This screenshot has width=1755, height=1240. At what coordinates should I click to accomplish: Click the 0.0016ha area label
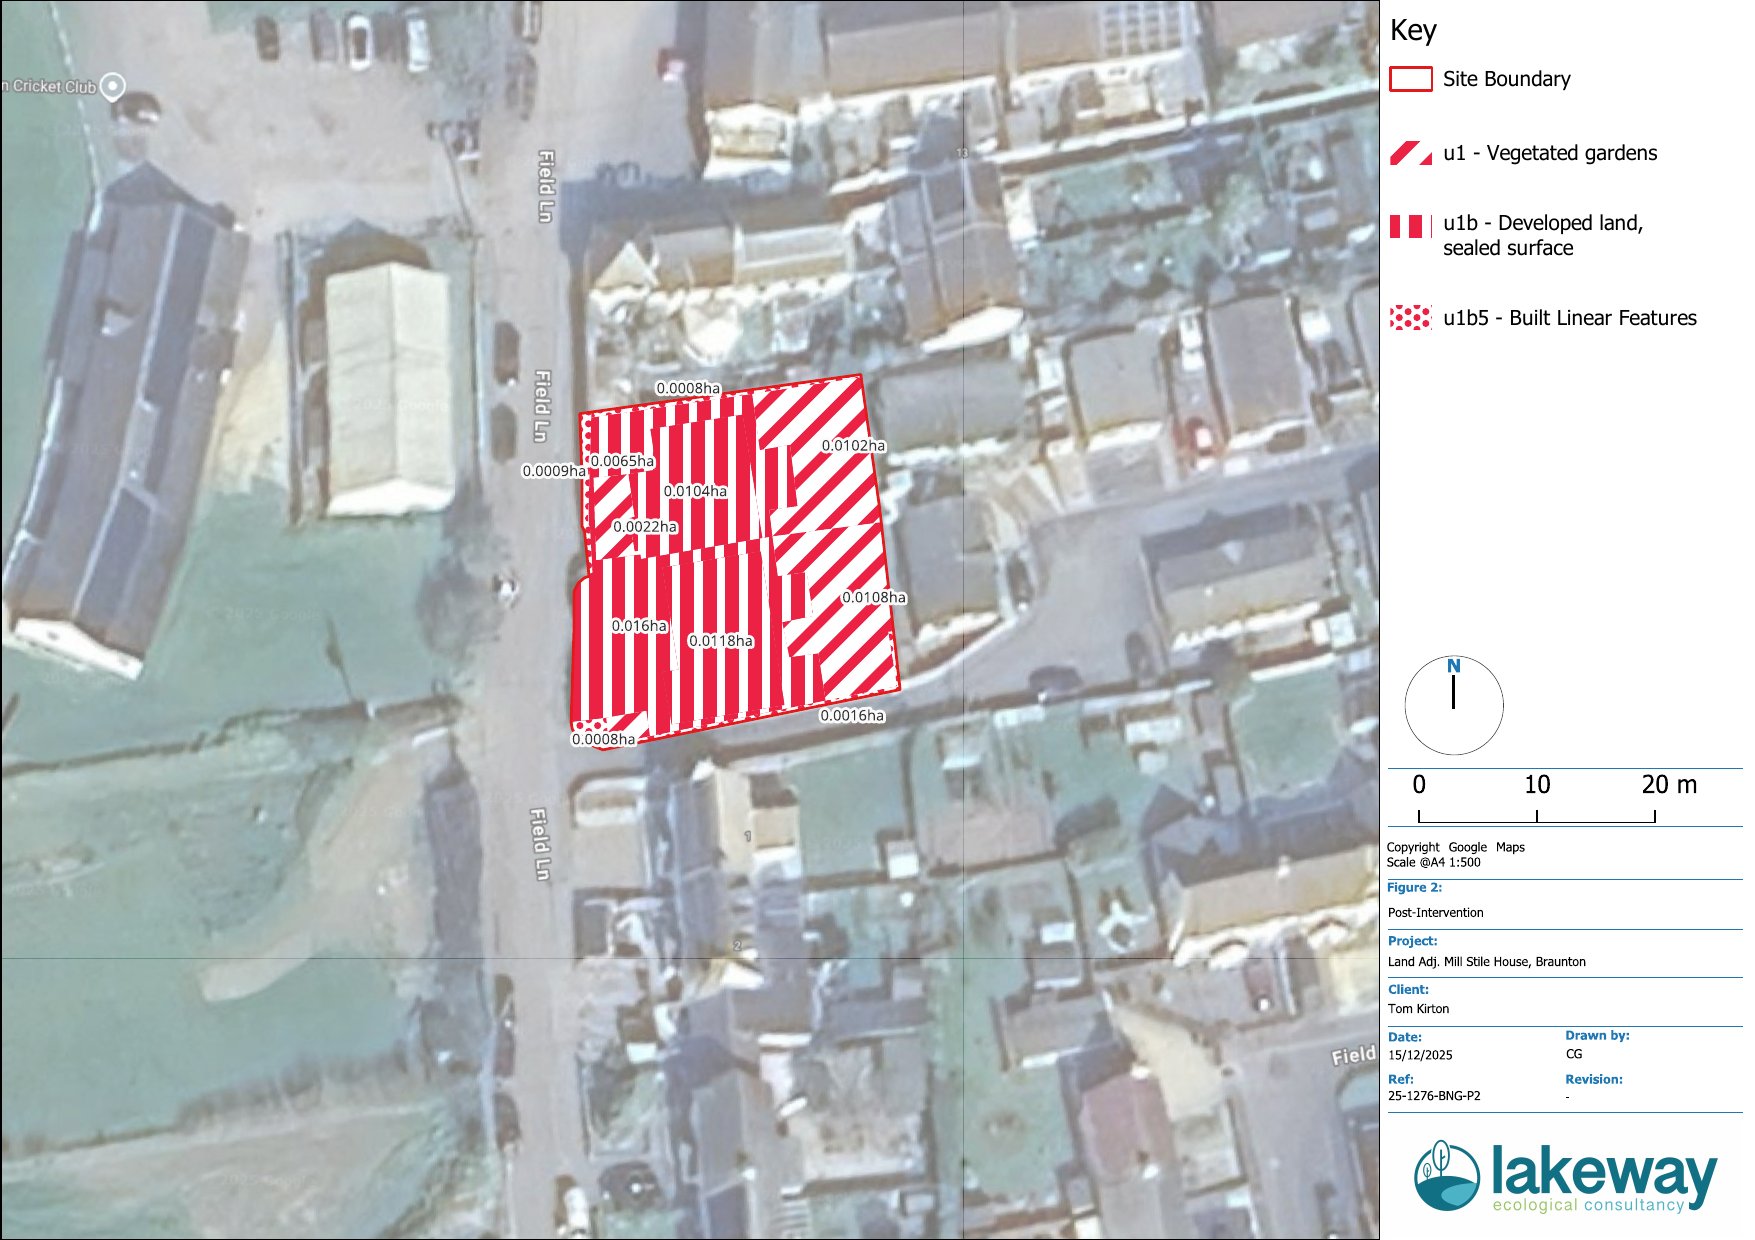[852, 715]
